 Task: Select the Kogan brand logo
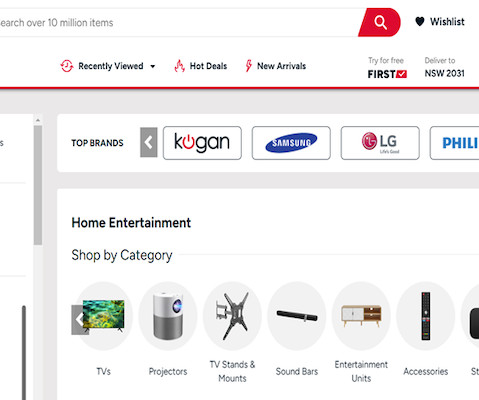202,143
